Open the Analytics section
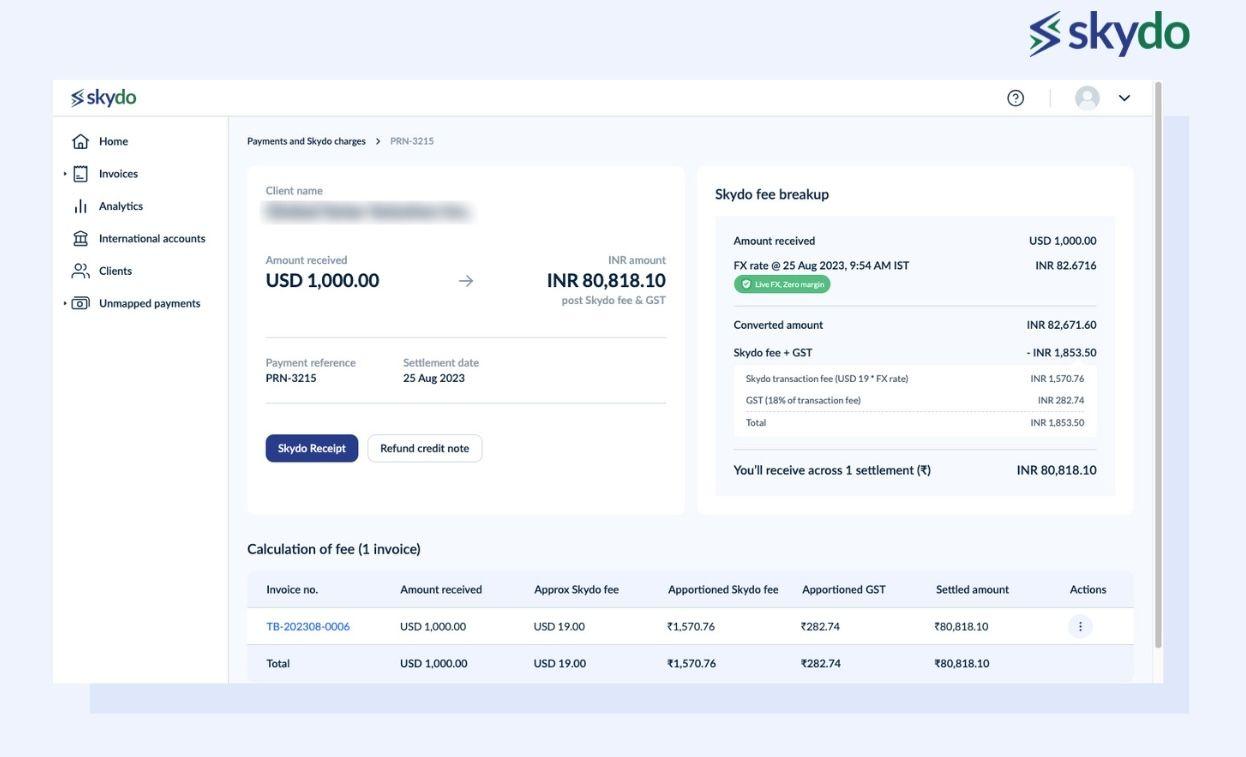 pos(120,204)
